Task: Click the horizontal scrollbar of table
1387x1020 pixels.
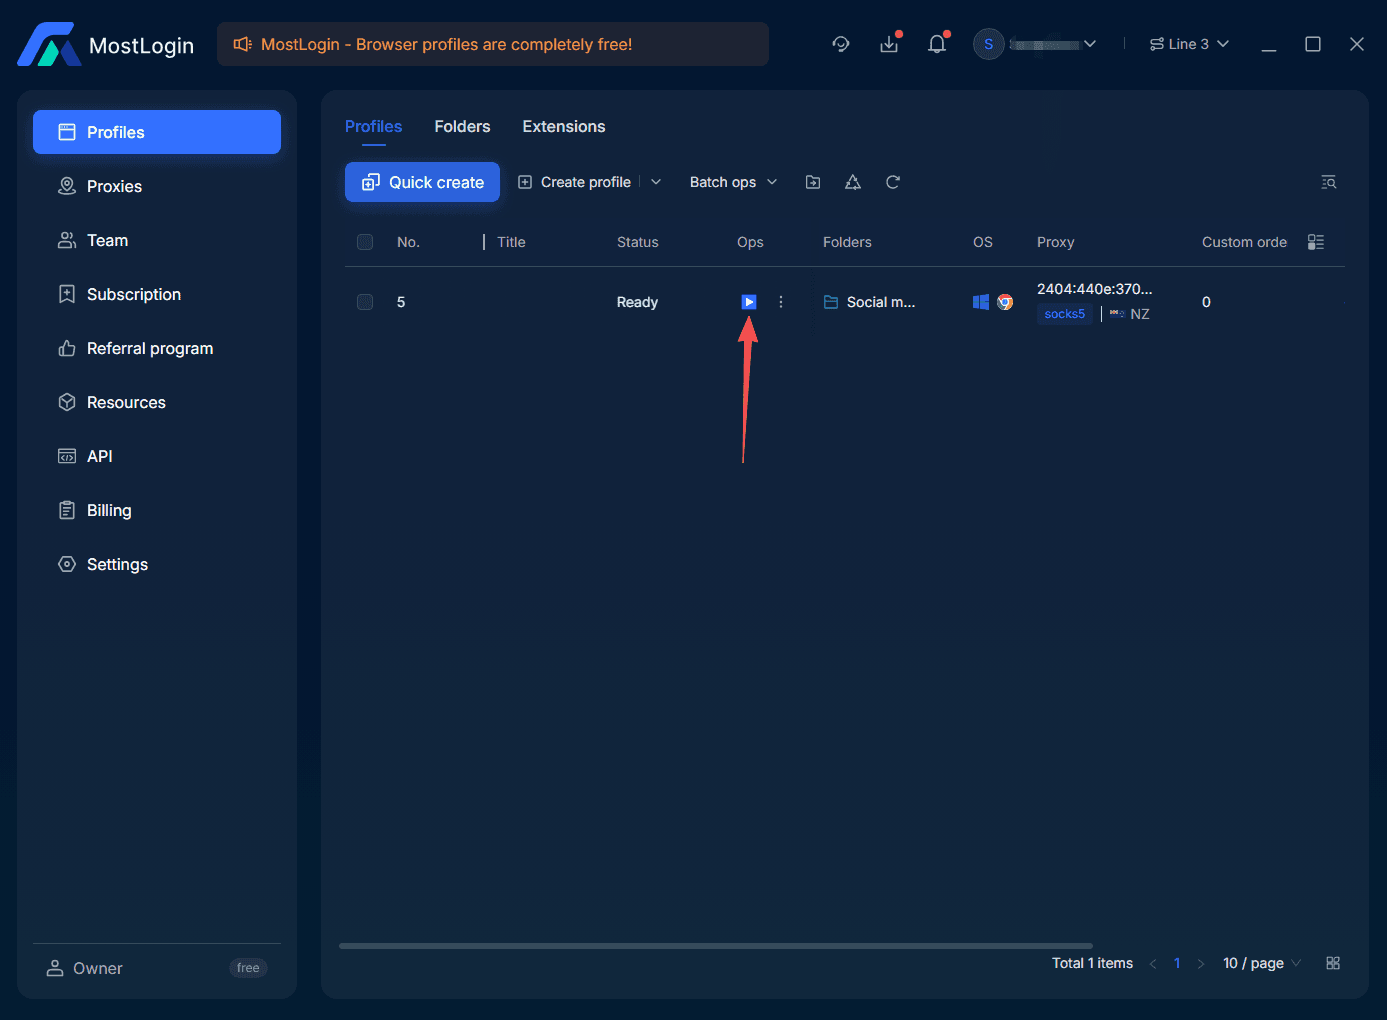Action: 716,946
